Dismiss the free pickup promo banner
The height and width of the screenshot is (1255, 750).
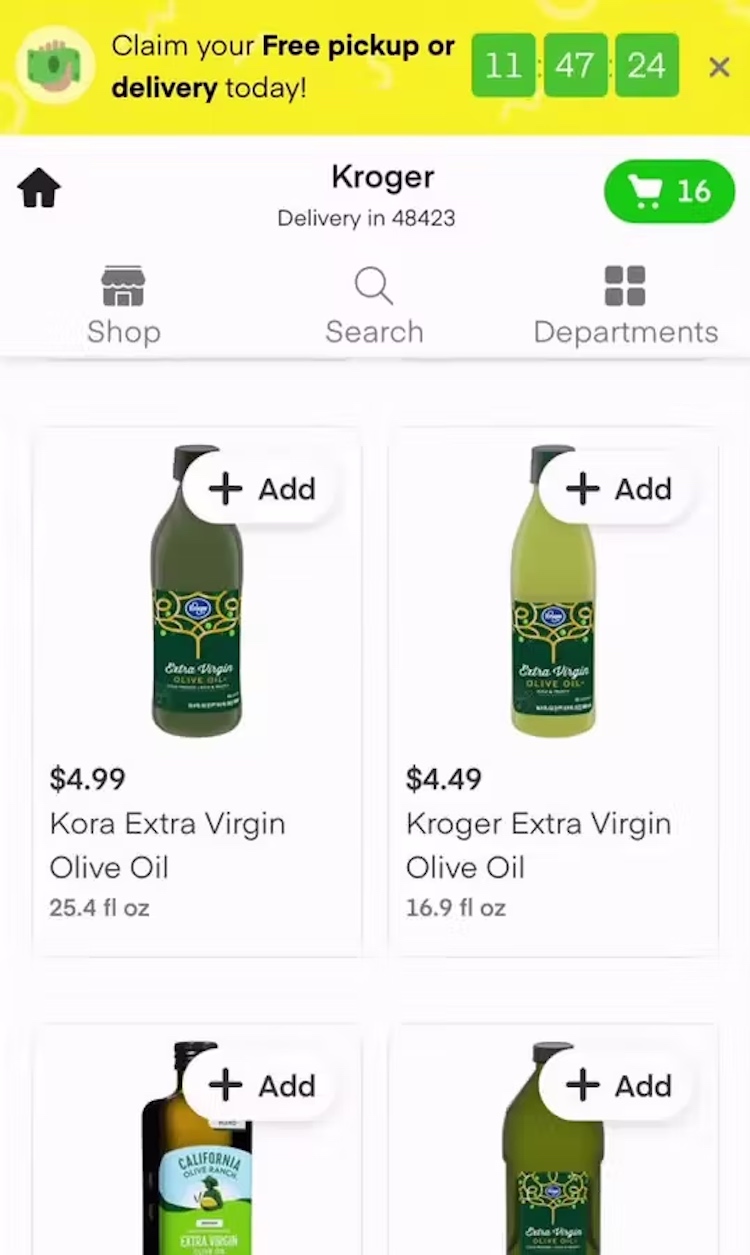tap(718, 67)
